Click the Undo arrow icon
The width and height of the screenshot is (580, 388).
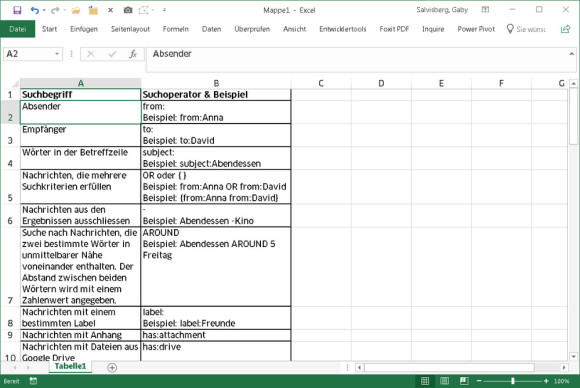34,10
